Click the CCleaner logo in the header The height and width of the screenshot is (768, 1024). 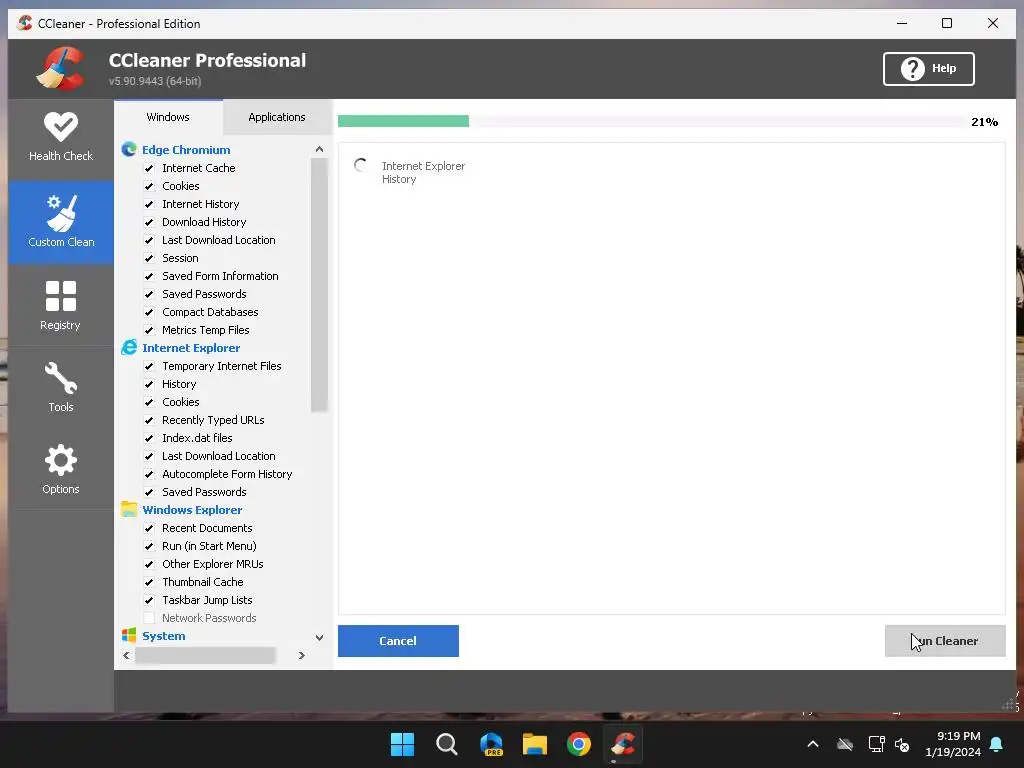61,69
